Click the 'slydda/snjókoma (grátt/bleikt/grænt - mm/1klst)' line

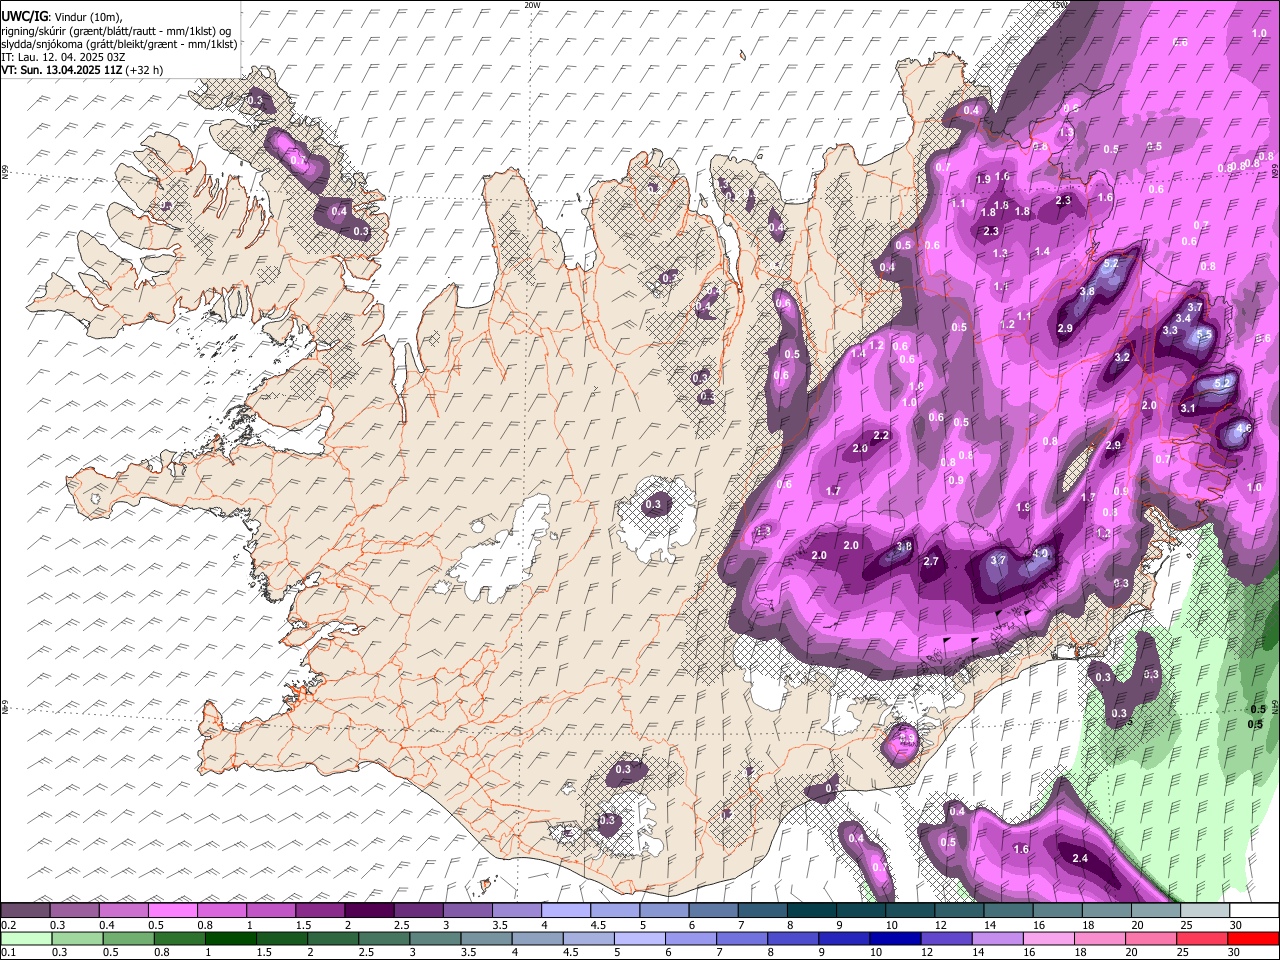(x=119, y=44)
